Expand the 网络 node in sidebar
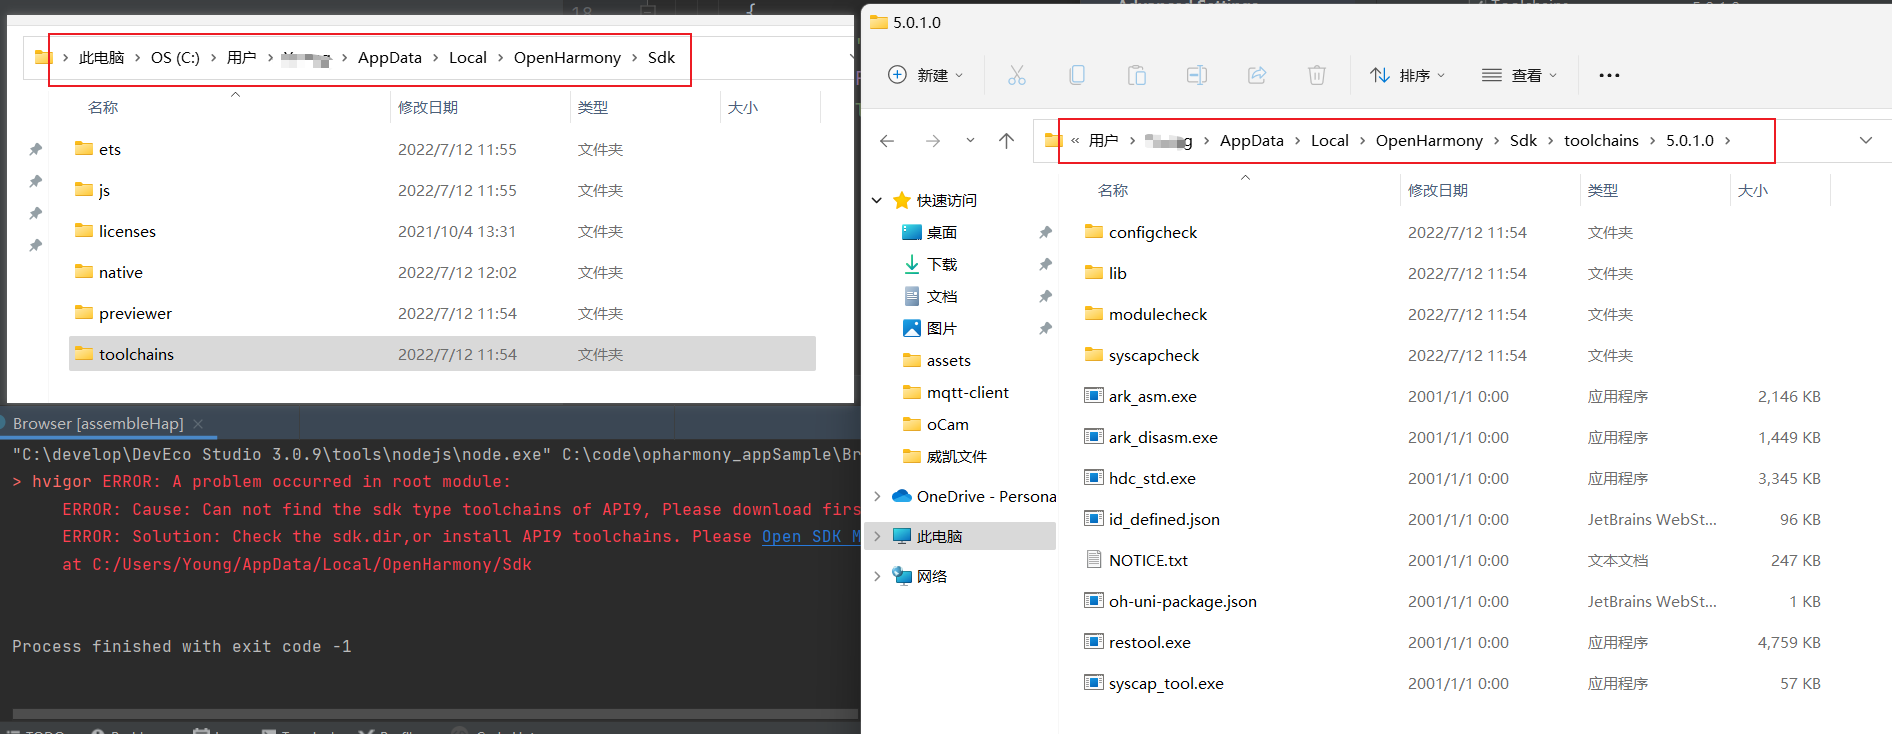The image size is (1892, 734). point(877,576)
